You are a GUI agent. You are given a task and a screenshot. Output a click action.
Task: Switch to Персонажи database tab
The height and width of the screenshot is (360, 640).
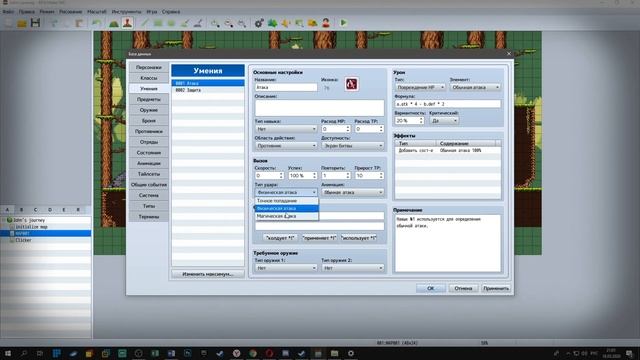click(x=149, y=67)
